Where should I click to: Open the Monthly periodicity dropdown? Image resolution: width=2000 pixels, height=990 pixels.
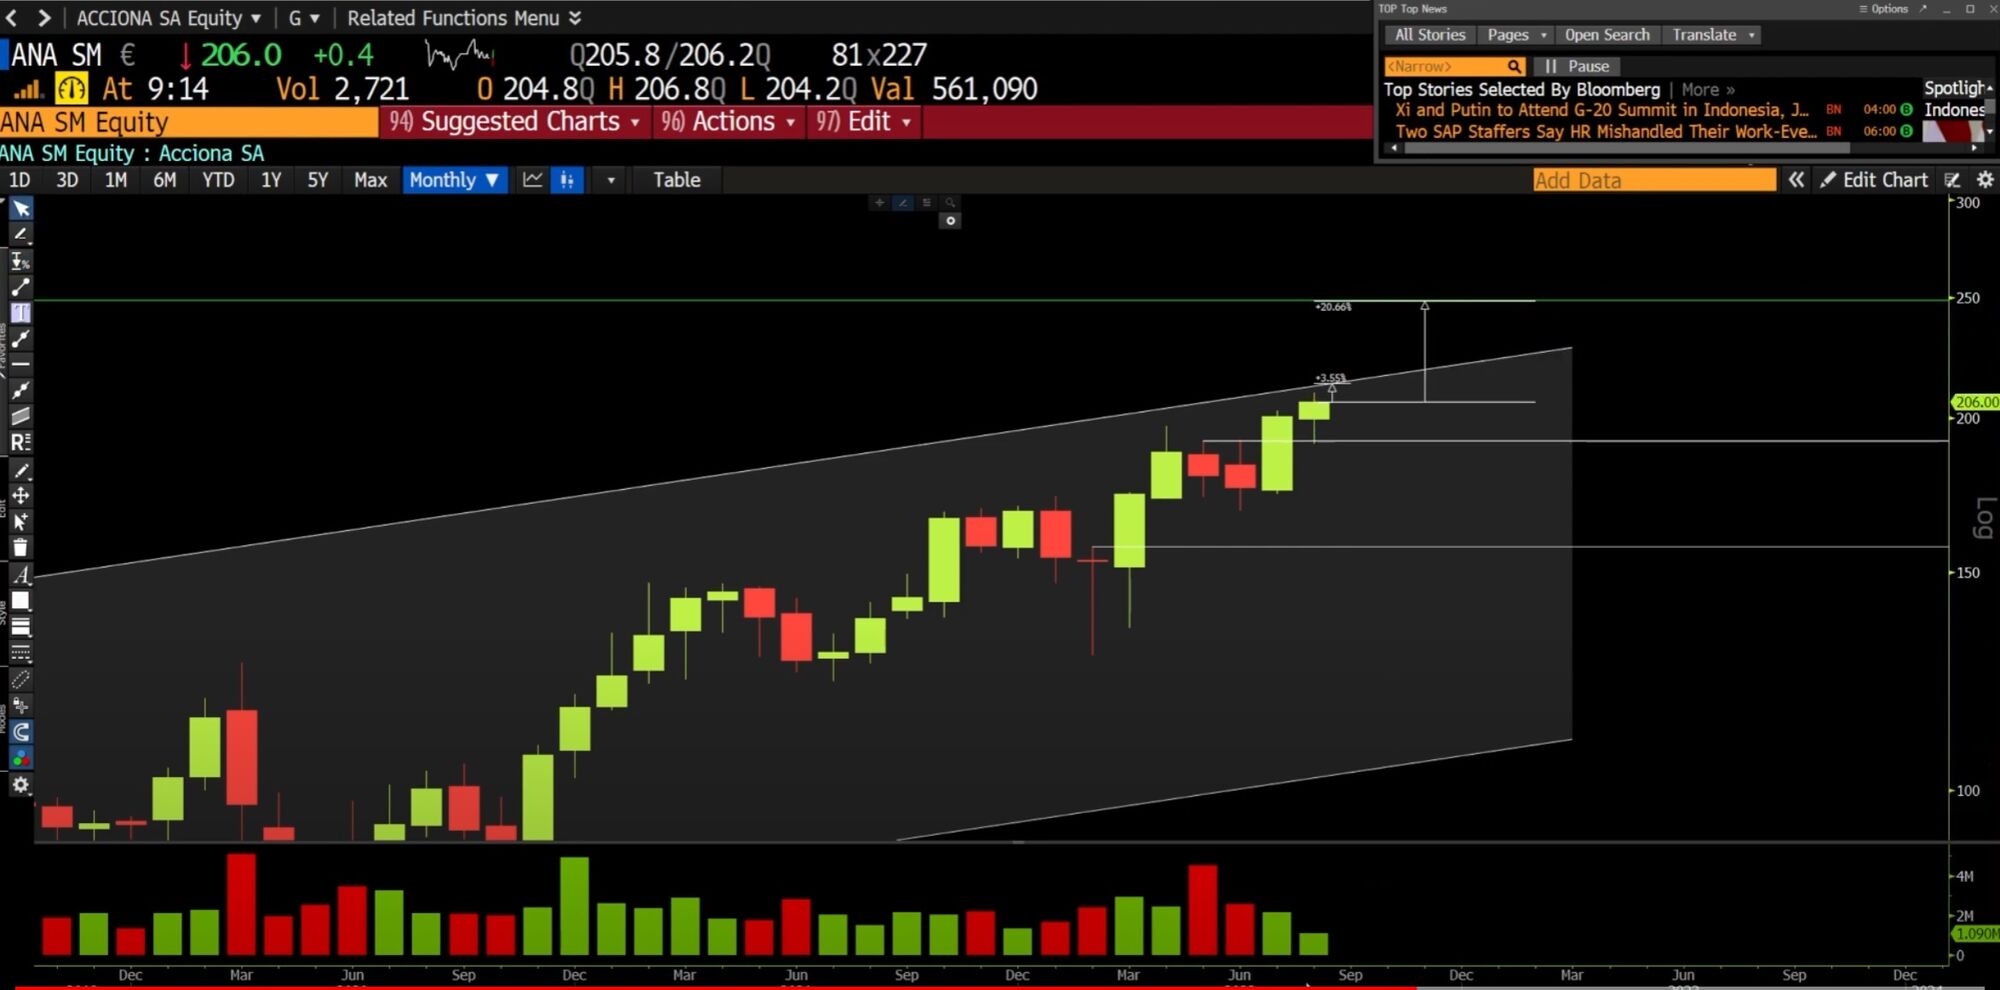point(455,180)
